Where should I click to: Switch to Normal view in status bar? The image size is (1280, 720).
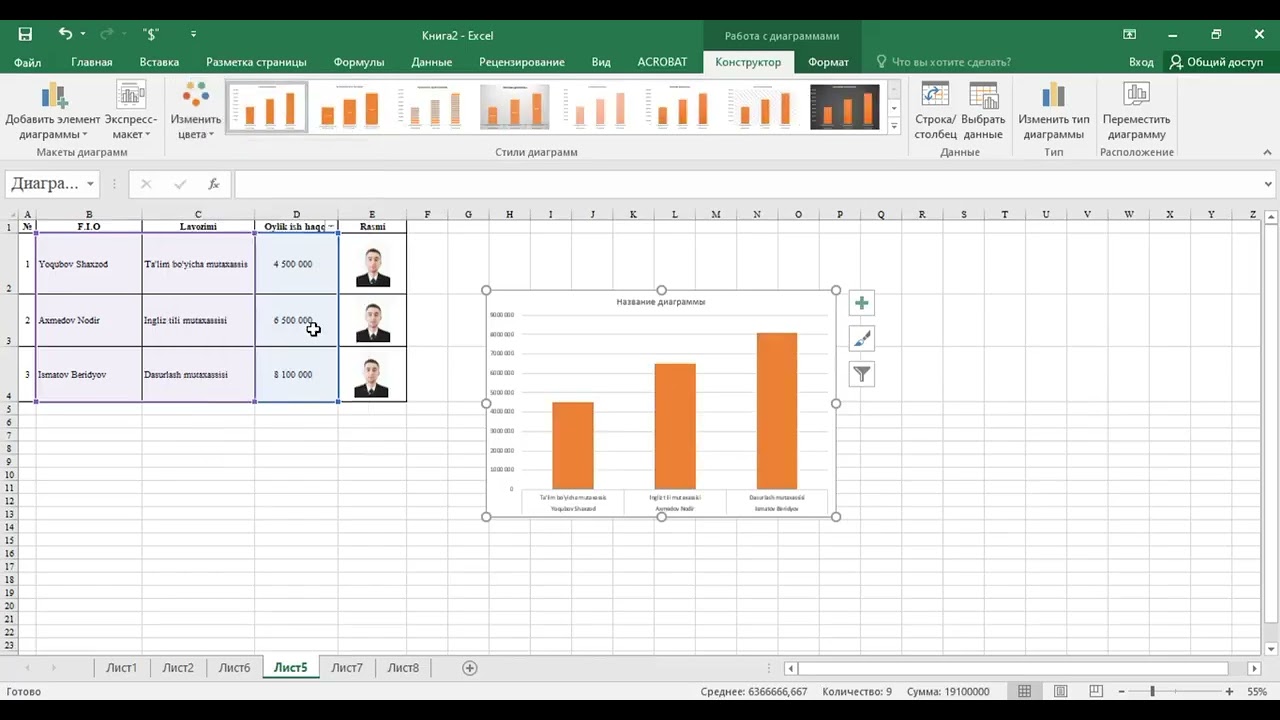1025,691
